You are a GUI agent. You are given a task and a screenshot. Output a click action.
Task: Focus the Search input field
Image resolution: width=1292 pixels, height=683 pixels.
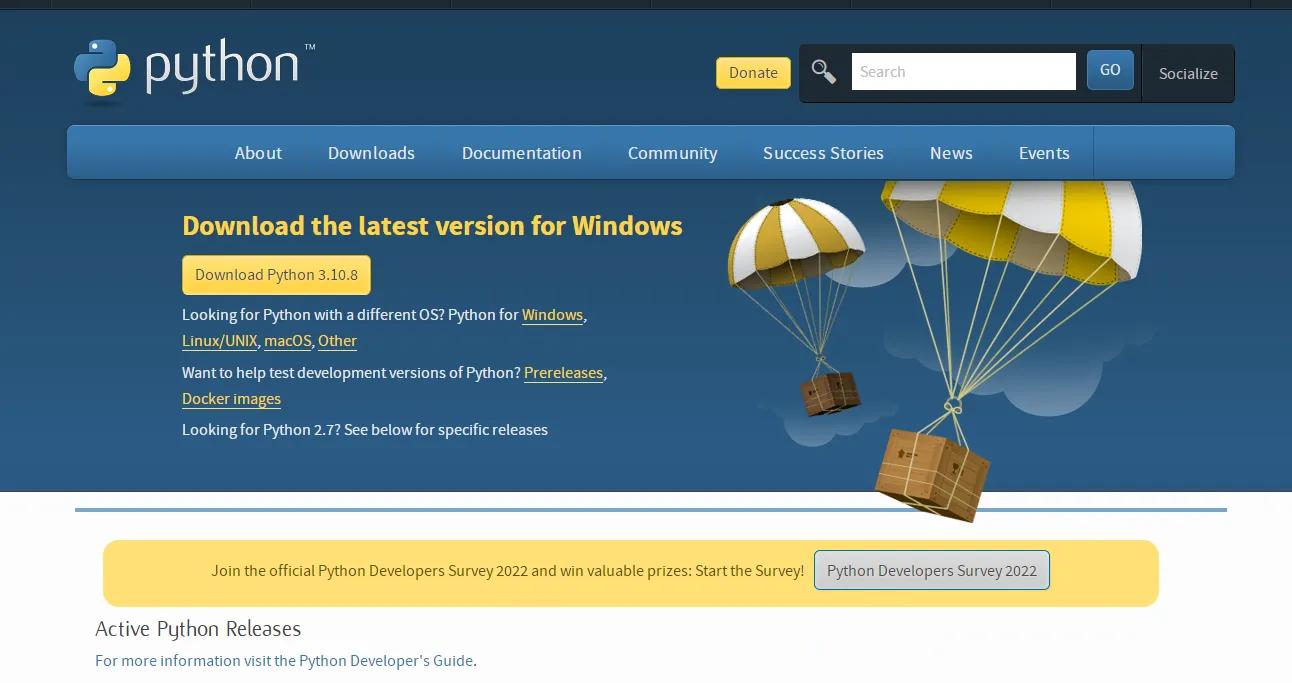pos(963,72)
